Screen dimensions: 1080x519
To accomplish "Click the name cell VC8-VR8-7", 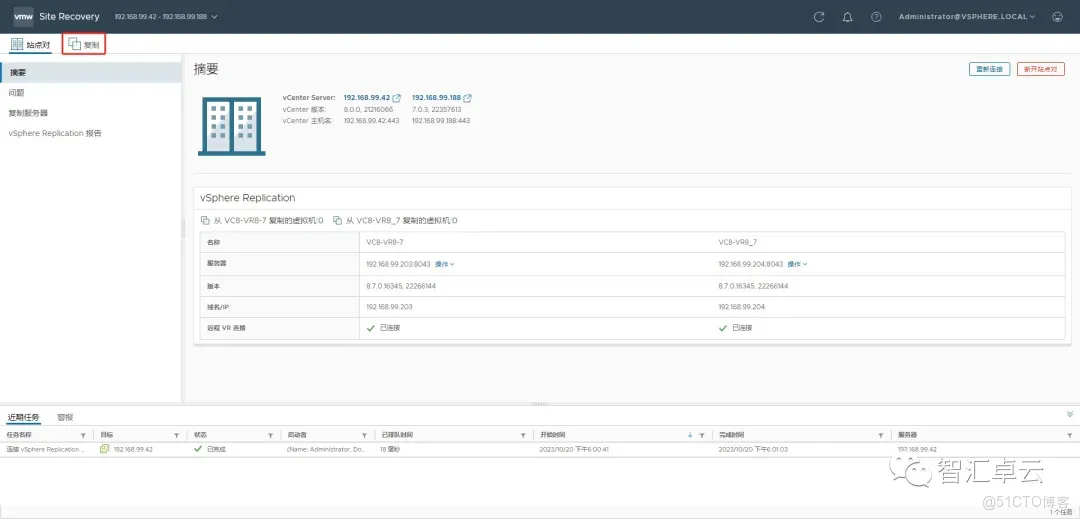I will [384, 242].
